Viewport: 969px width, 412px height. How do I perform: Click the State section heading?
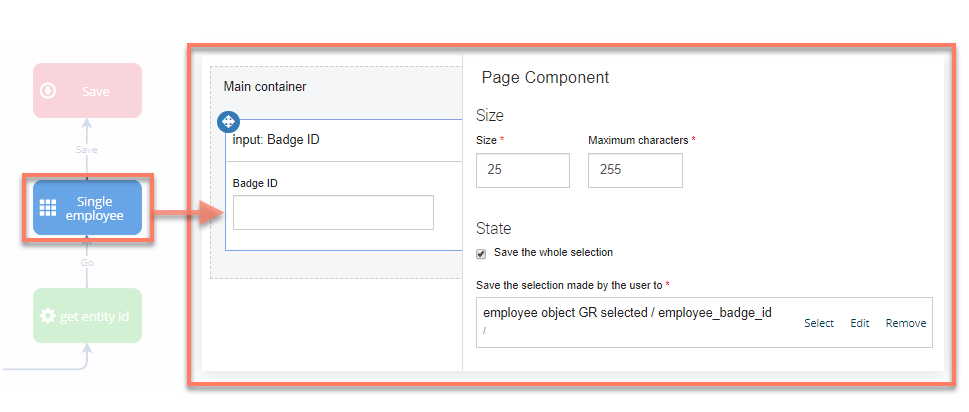click(x=494, y=228)
